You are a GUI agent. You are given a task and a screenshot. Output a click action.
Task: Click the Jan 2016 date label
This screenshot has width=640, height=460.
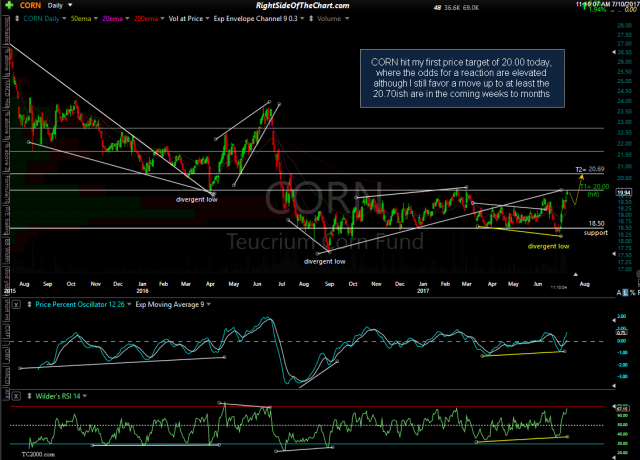point(142,287)
